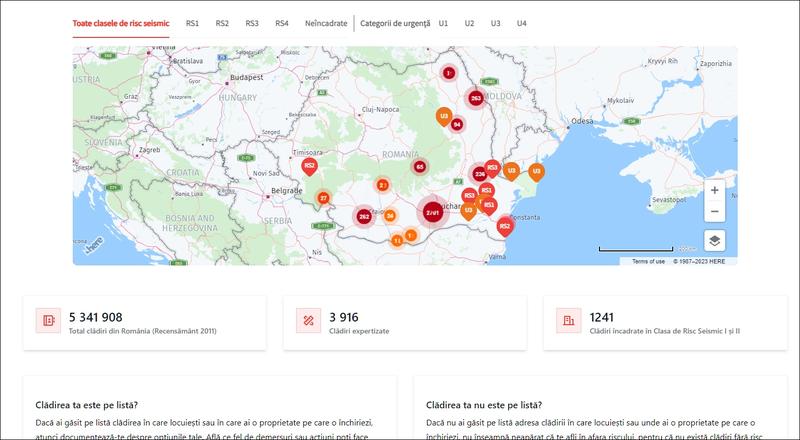This screenshot has height=440, width=800.
Task: Open the 263 cluster marker near Moldova
Action: click(476, 98)
